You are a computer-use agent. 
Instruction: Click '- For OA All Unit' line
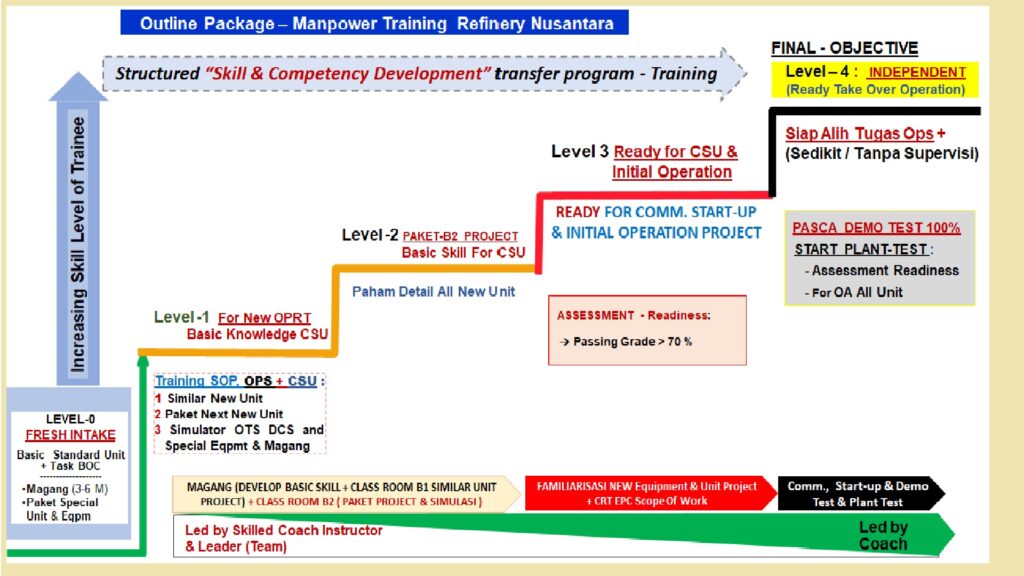[x=854, y=293]
